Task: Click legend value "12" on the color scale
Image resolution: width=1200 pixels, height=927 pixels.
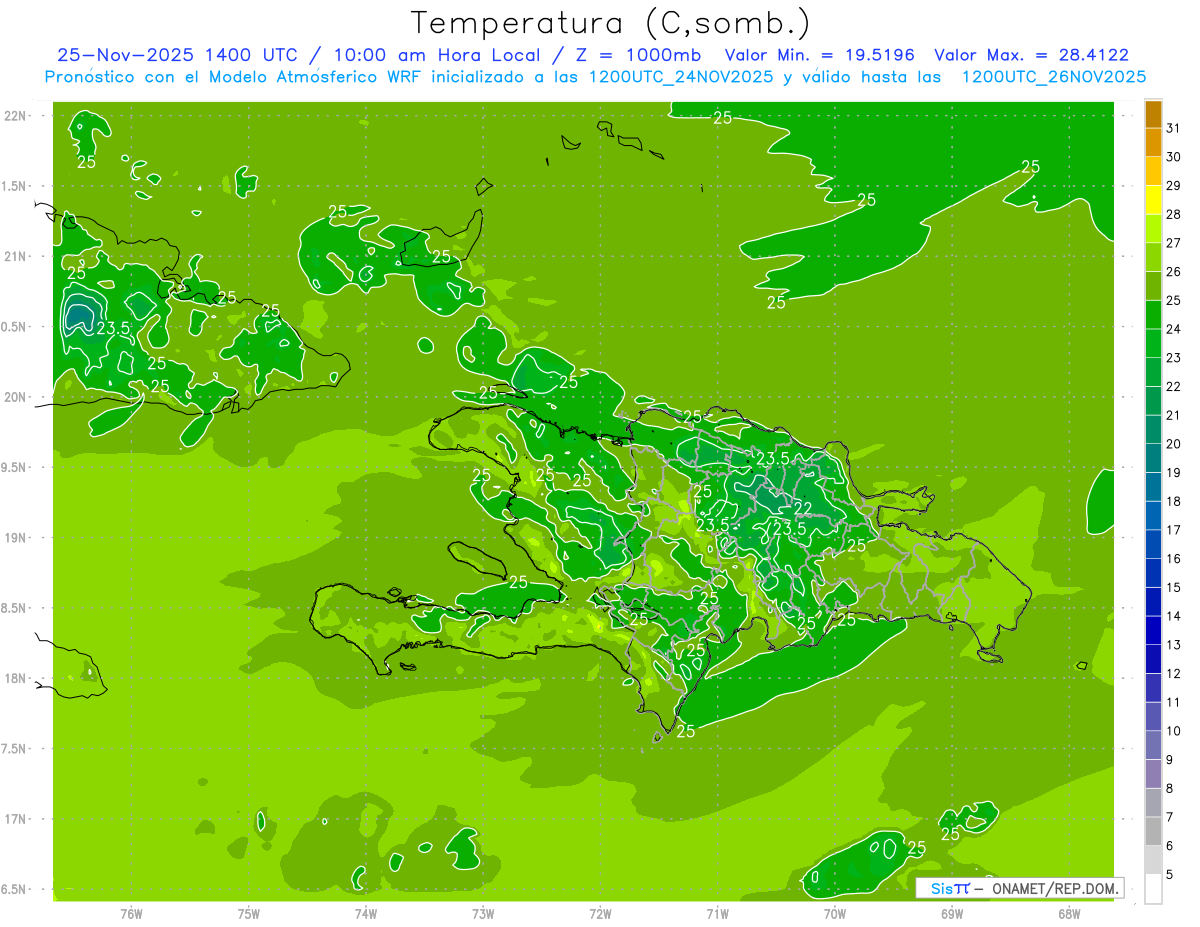Action: pyautogui.click(x=1174, y=674)
